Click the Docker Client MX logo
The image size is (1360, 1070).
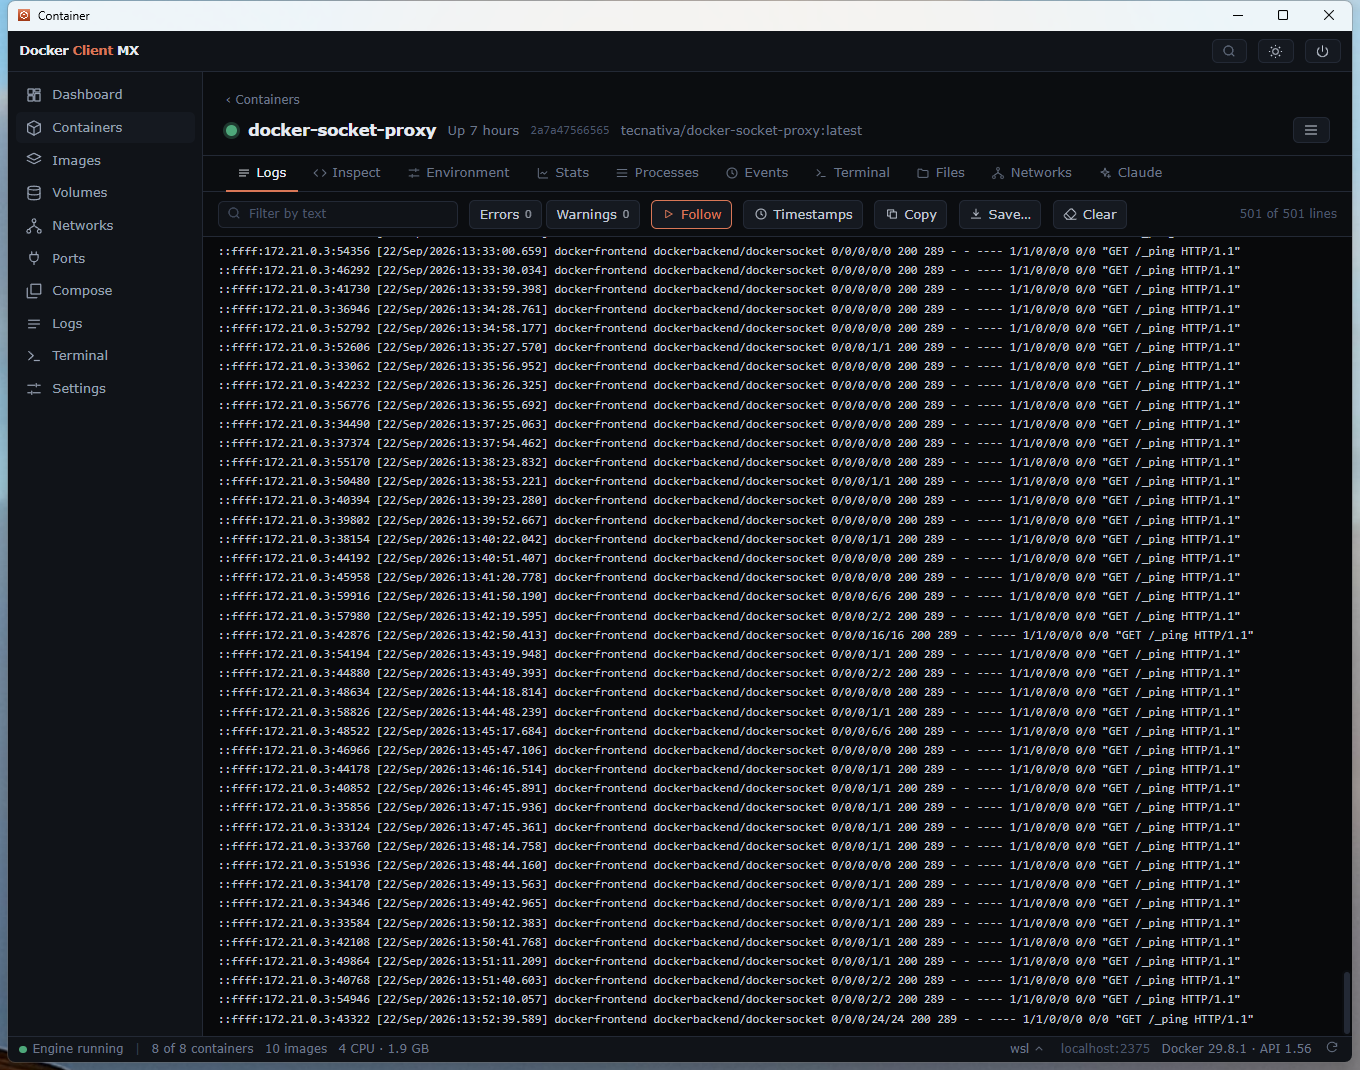click(79, 50)
